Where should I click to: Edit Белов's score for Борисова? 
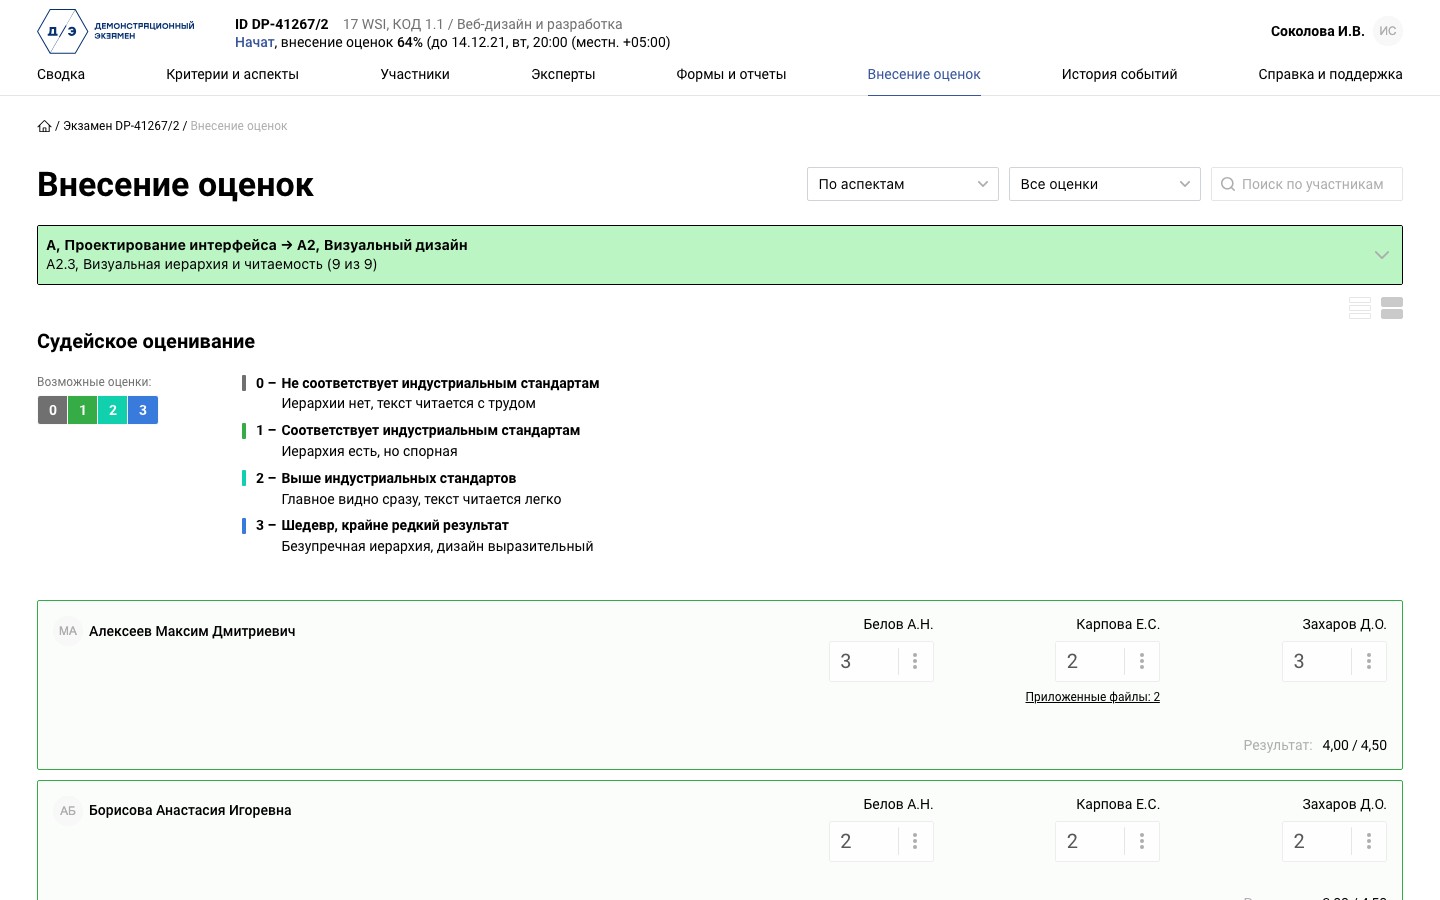coord(864,841)
